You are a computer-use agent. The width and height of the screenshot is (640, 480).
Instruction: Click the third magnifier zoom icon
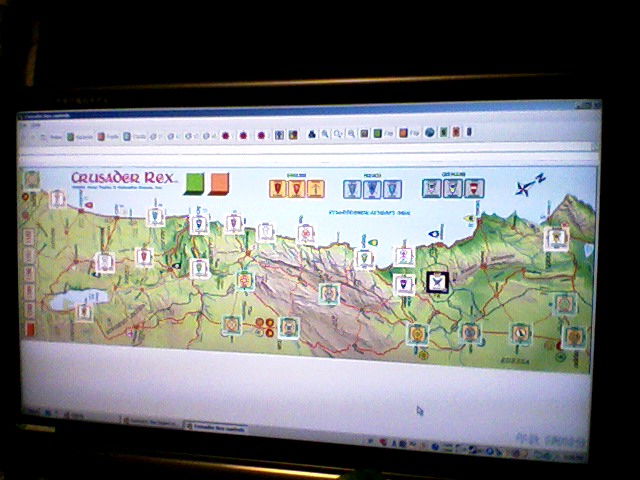pyautogui.click(x=351, y=134)
